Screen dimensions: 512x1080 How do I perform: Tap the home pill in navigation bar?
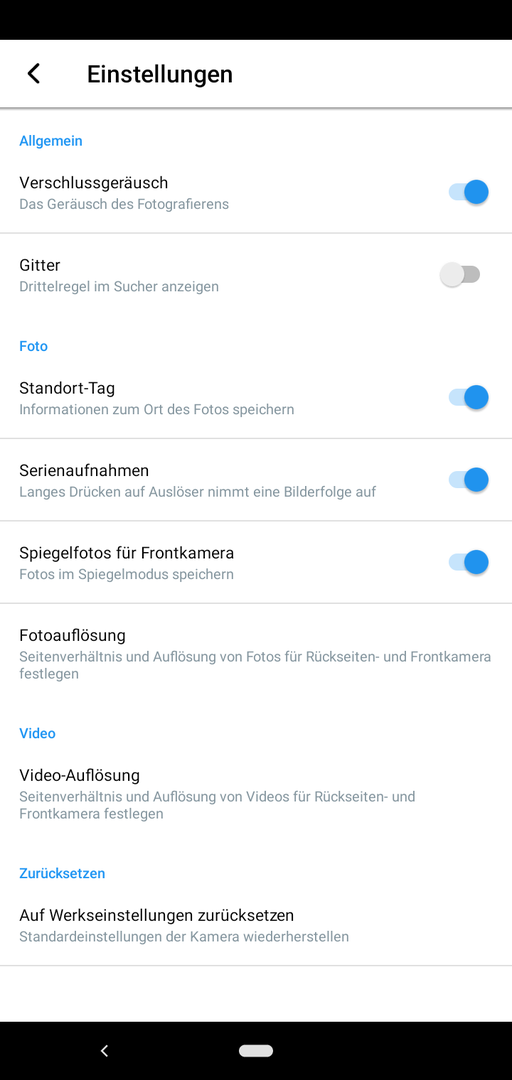coord(256,1050)
